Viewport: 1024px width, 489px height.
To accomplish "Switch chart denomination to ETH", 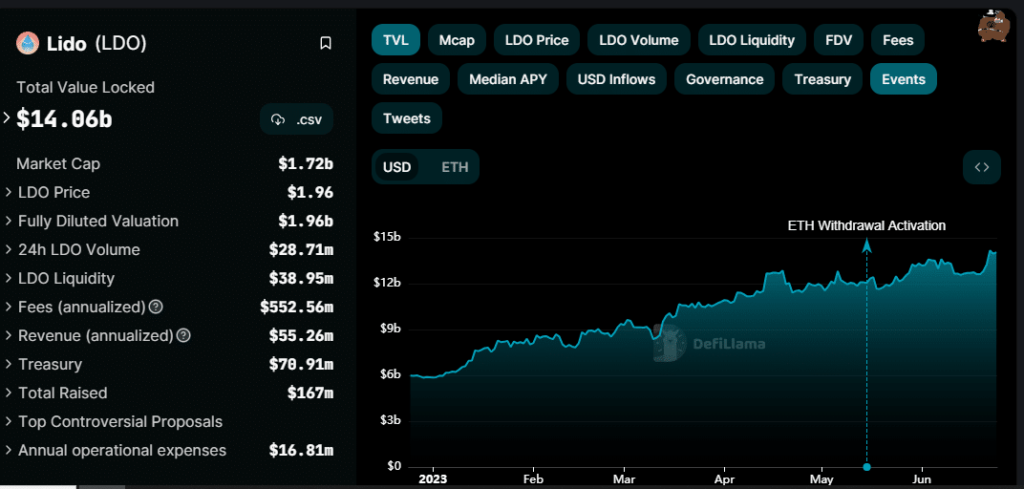I will pyautogui.click(x=454, y=167).
